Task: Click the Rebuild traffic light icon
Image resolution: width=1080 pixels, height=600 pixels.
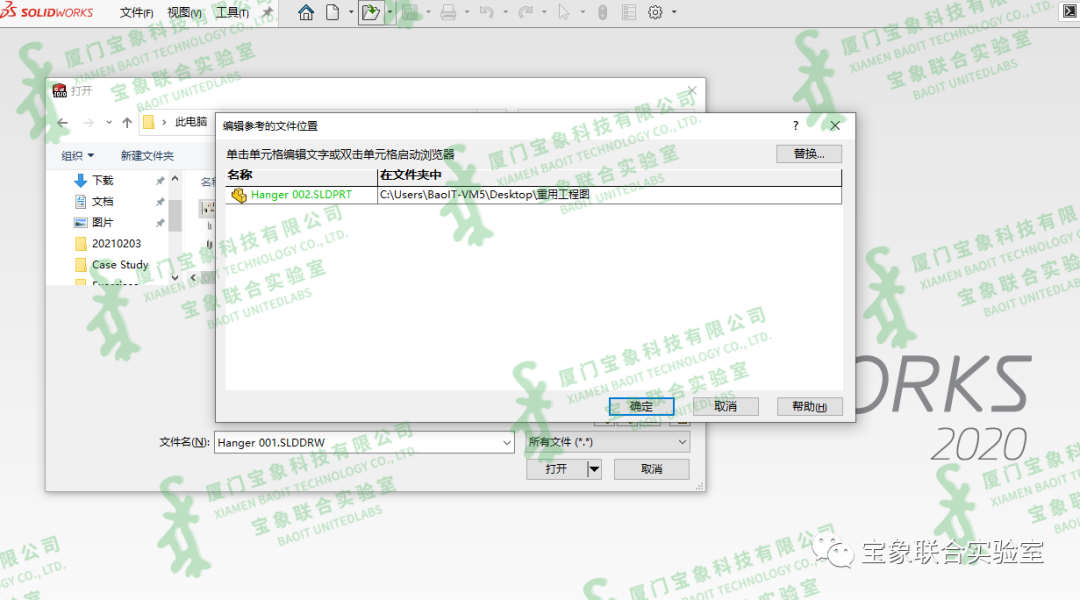Action: click(603, 12)
